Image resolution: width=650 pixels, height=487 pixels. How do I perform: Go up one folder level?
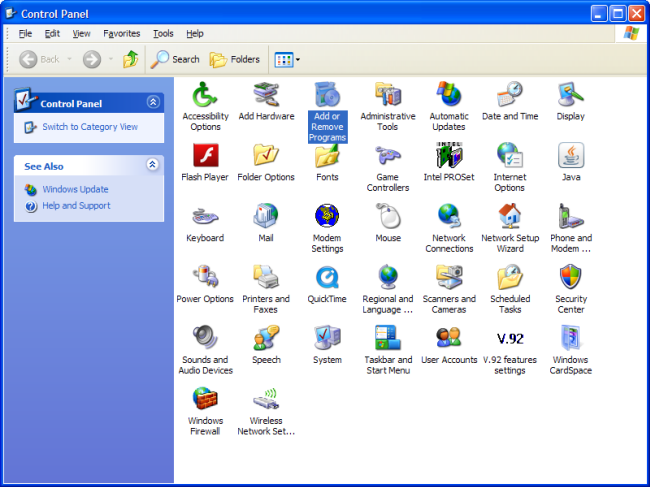tap(130, 59)
